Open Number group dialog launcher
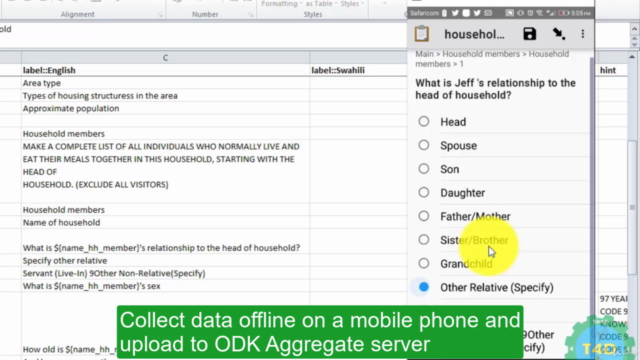 (x=251, y=15)
